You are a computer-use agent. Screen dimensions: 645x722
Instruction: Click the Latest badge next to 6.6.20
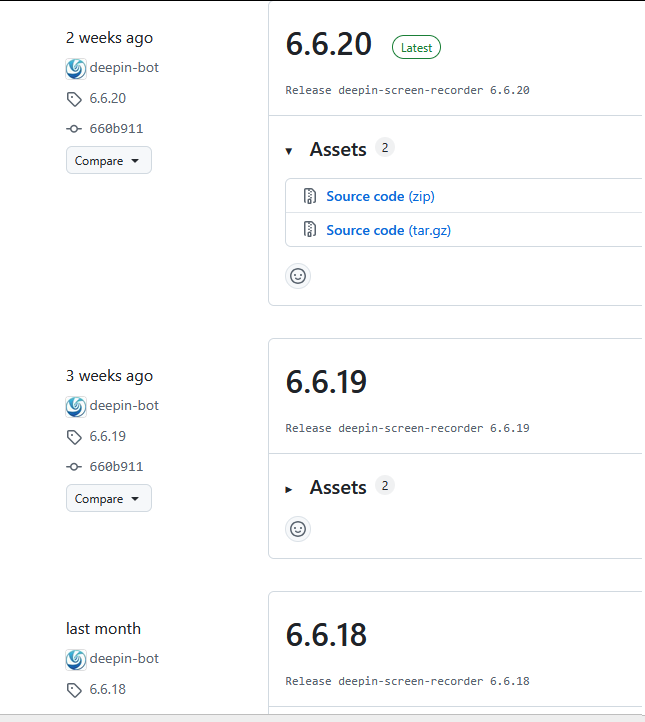[x=416, y=47]
